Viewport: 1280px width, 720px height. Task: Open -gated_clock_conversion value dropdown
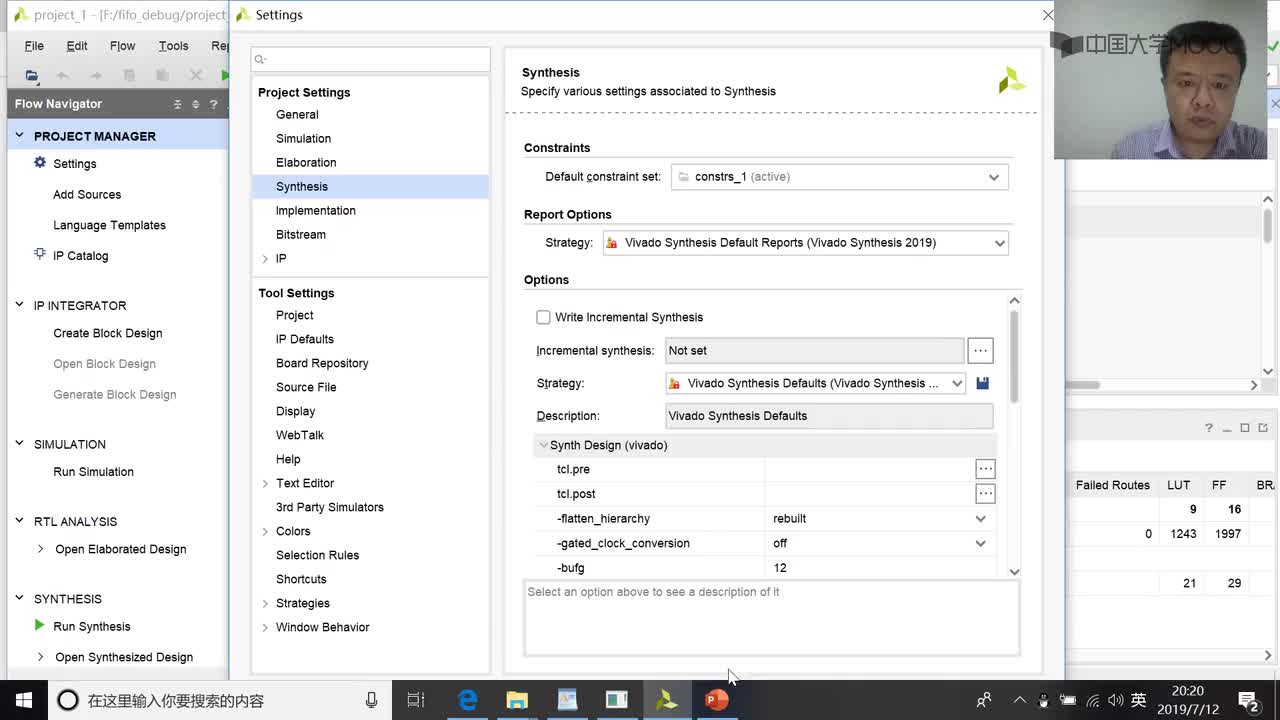point(980,543)
